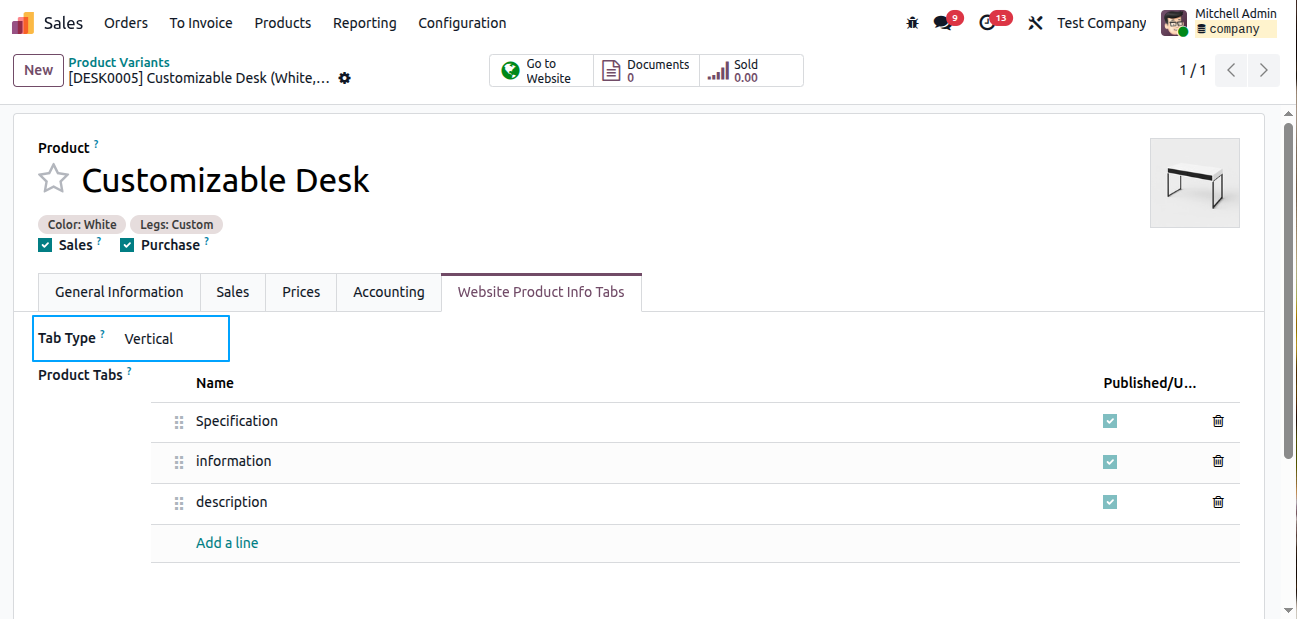This screenshot has width=1297, height=619.
Task: Click the gear actions icon beside record title
Action: pos(345,78)
